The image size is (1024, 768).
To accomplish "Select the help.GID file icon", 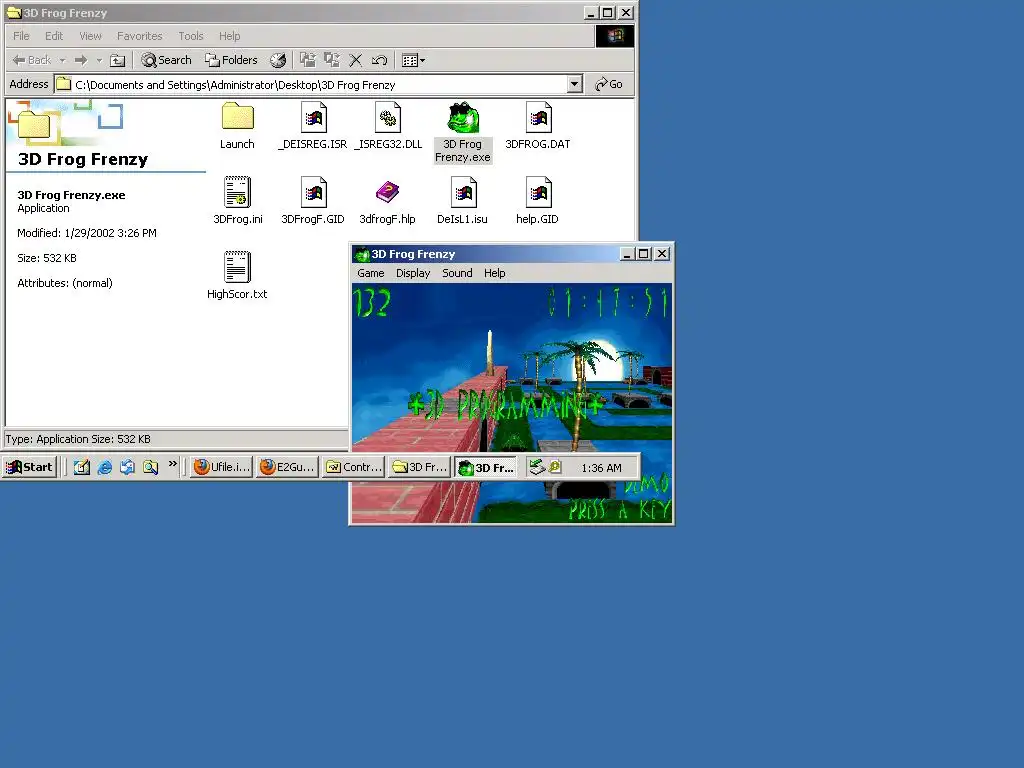I will click(x=538, y=193).
